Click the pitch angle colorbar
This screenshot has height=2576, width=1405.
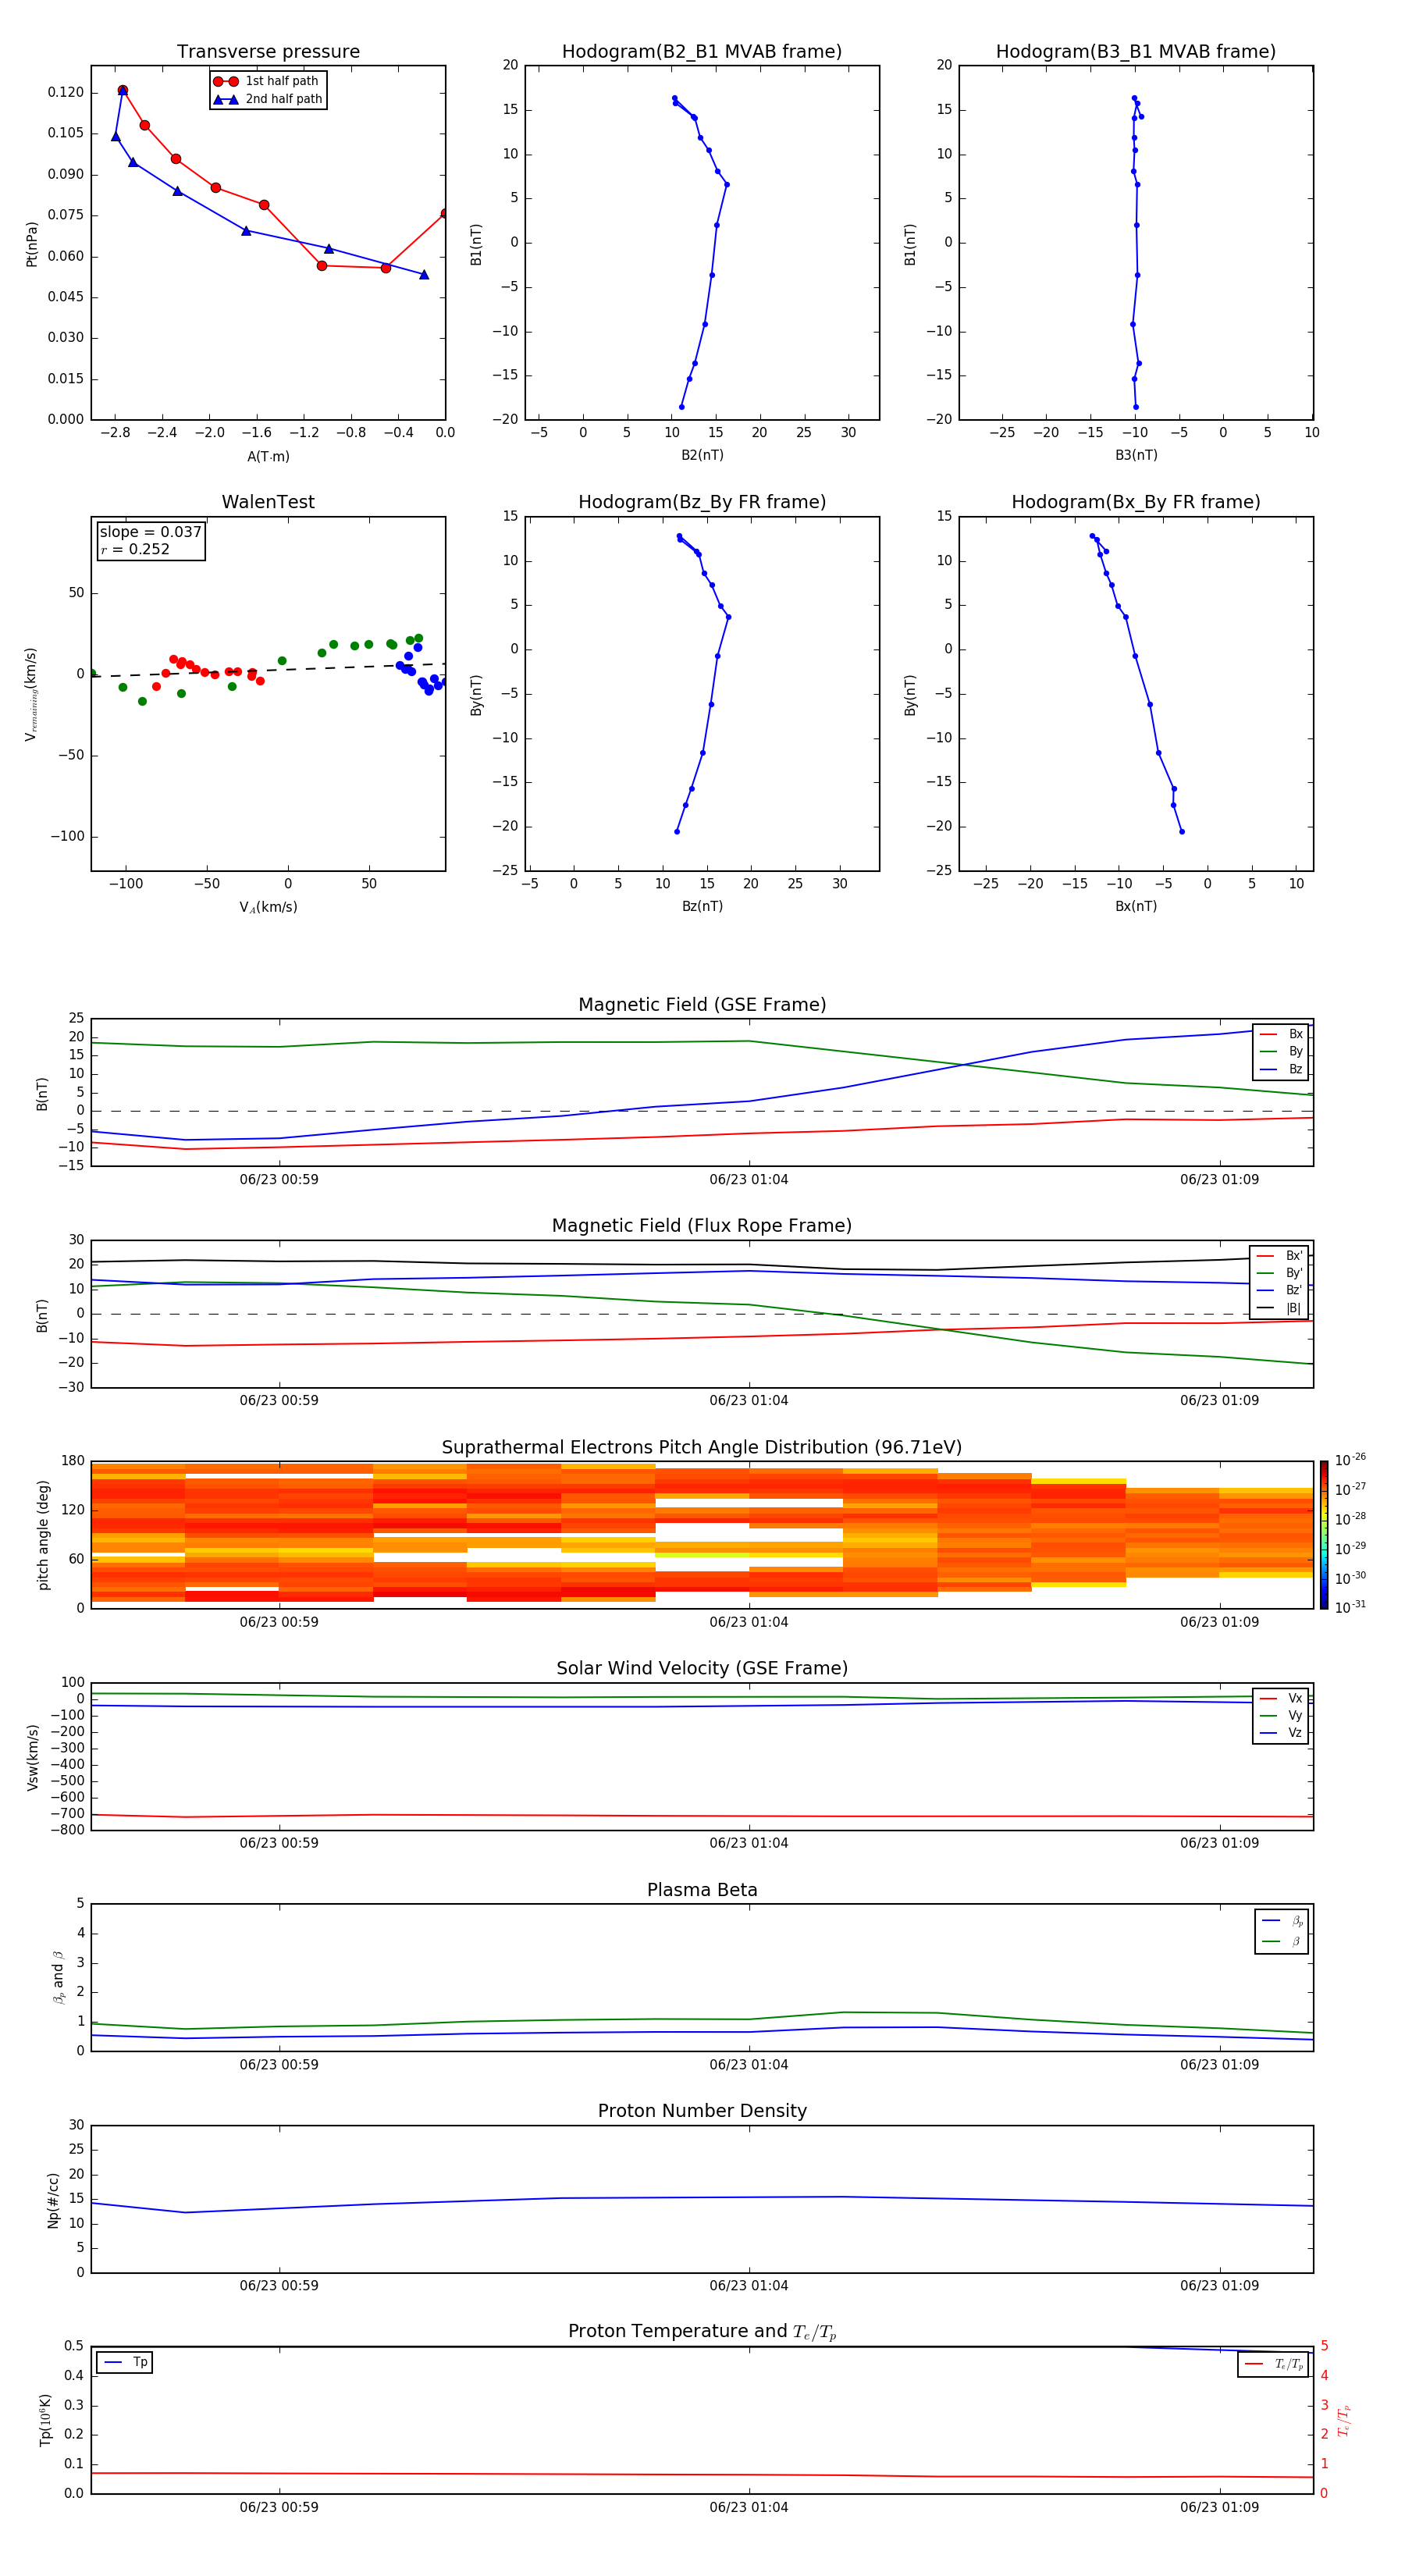pos(1324,1535)
